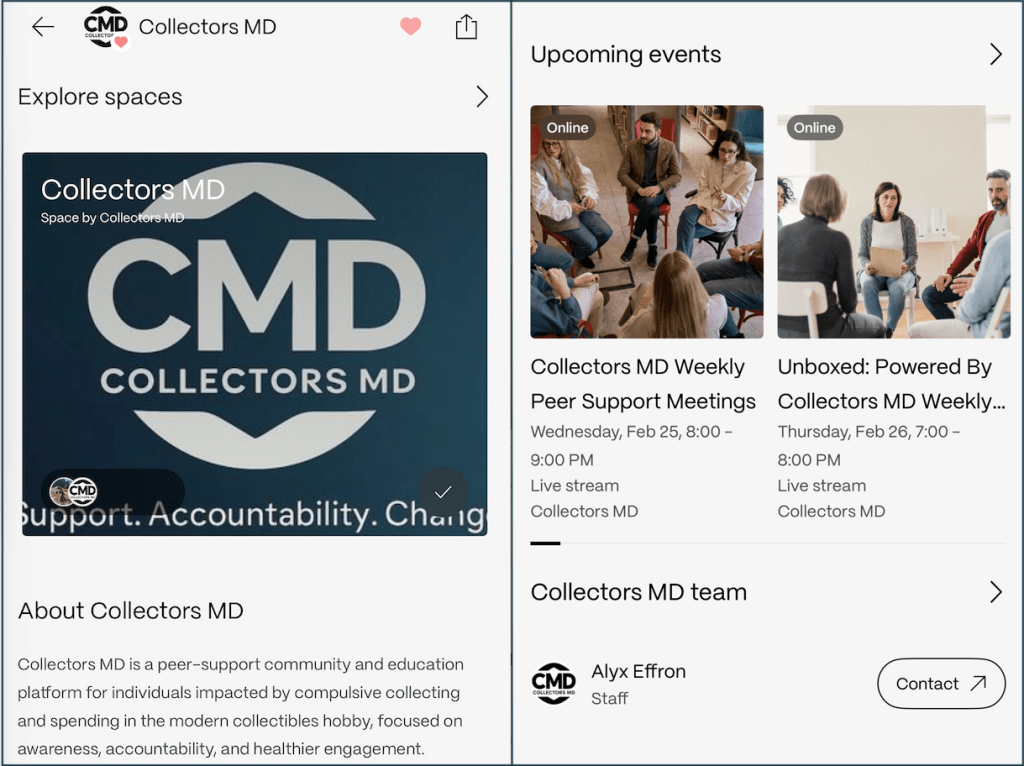Toggle the checkmark on the space card
Screen dimensions: 1024x766
[x=443, y=492]
